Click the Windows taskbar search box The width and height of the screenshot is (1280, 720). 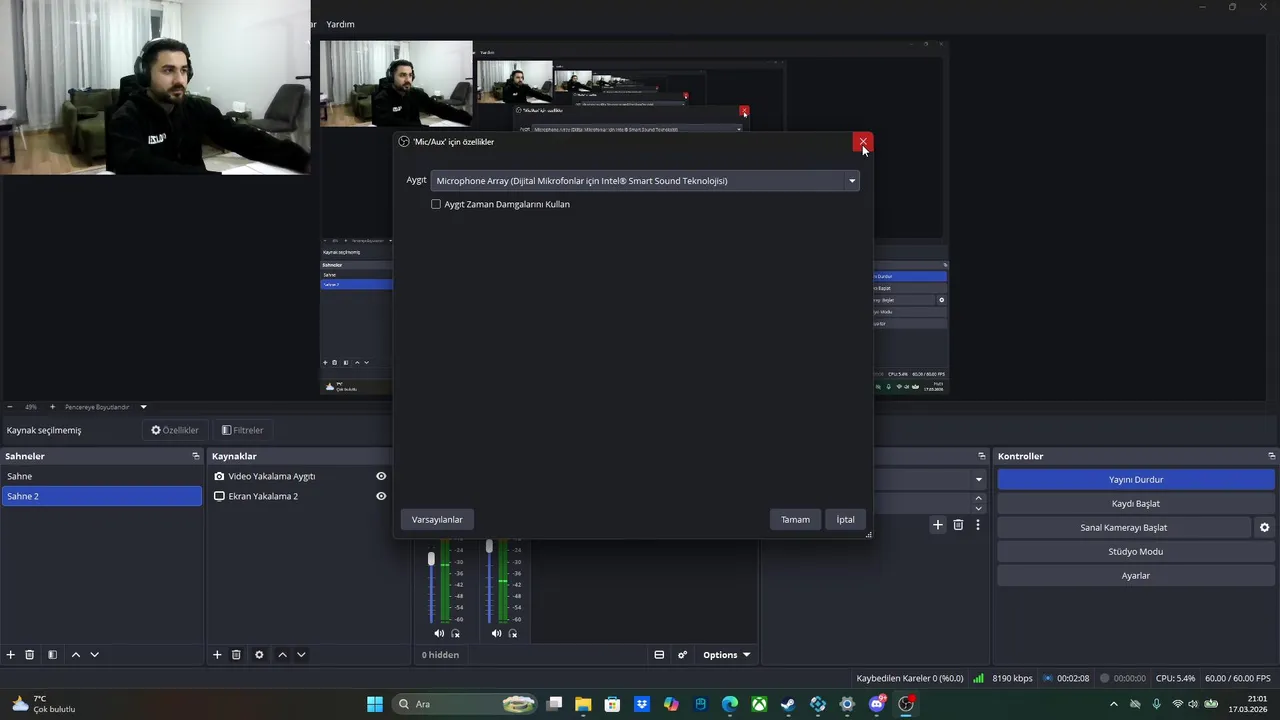pos(465,704)
